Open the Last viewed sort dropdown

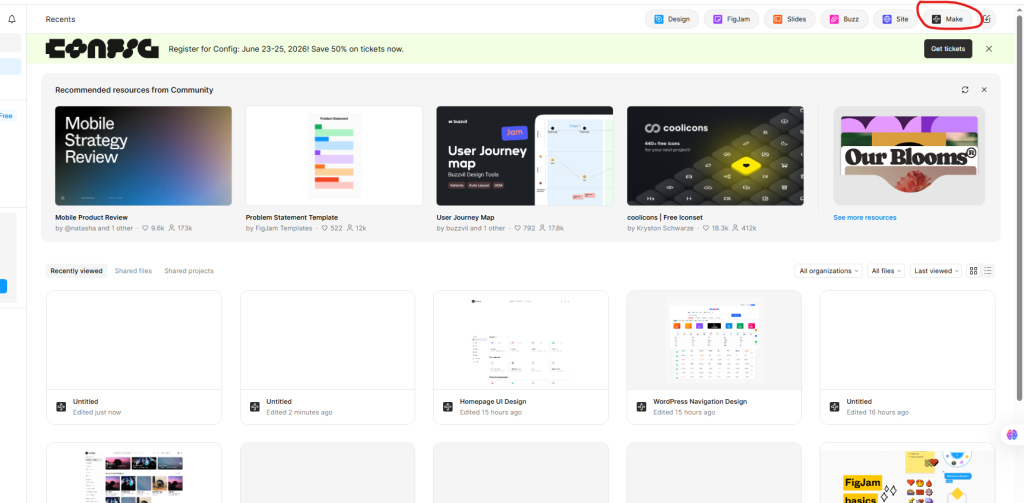click(937, 271)
